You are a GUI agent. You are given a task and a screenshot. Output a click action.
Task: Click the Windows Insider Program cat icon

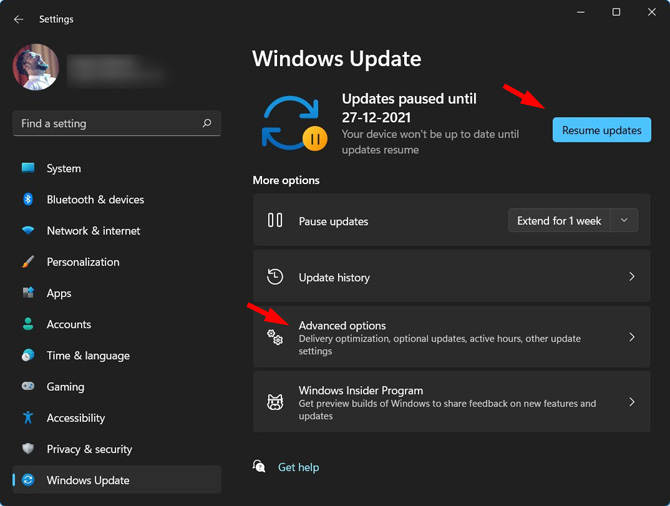(x=275, y=402)
